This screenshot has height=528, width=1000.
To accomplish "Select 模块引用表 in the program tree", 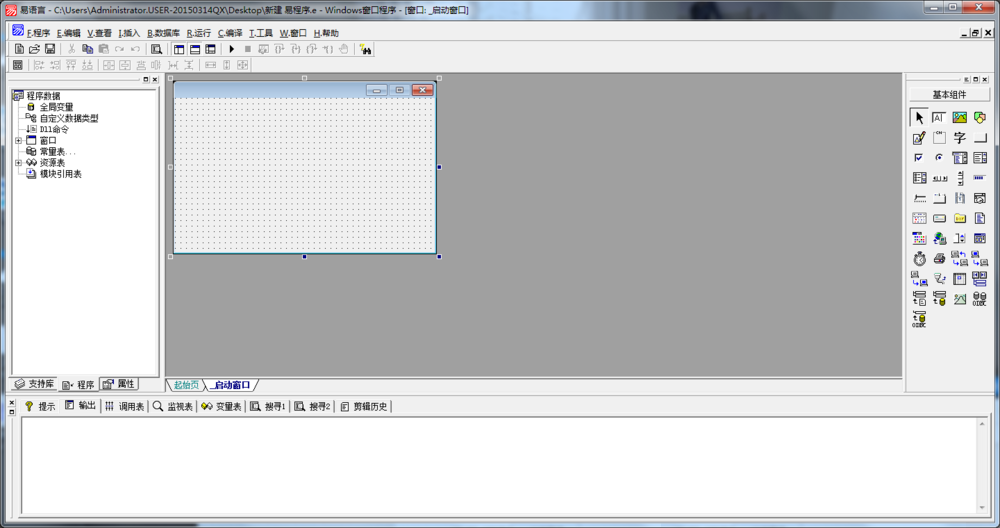I will [x=61, y=173].
